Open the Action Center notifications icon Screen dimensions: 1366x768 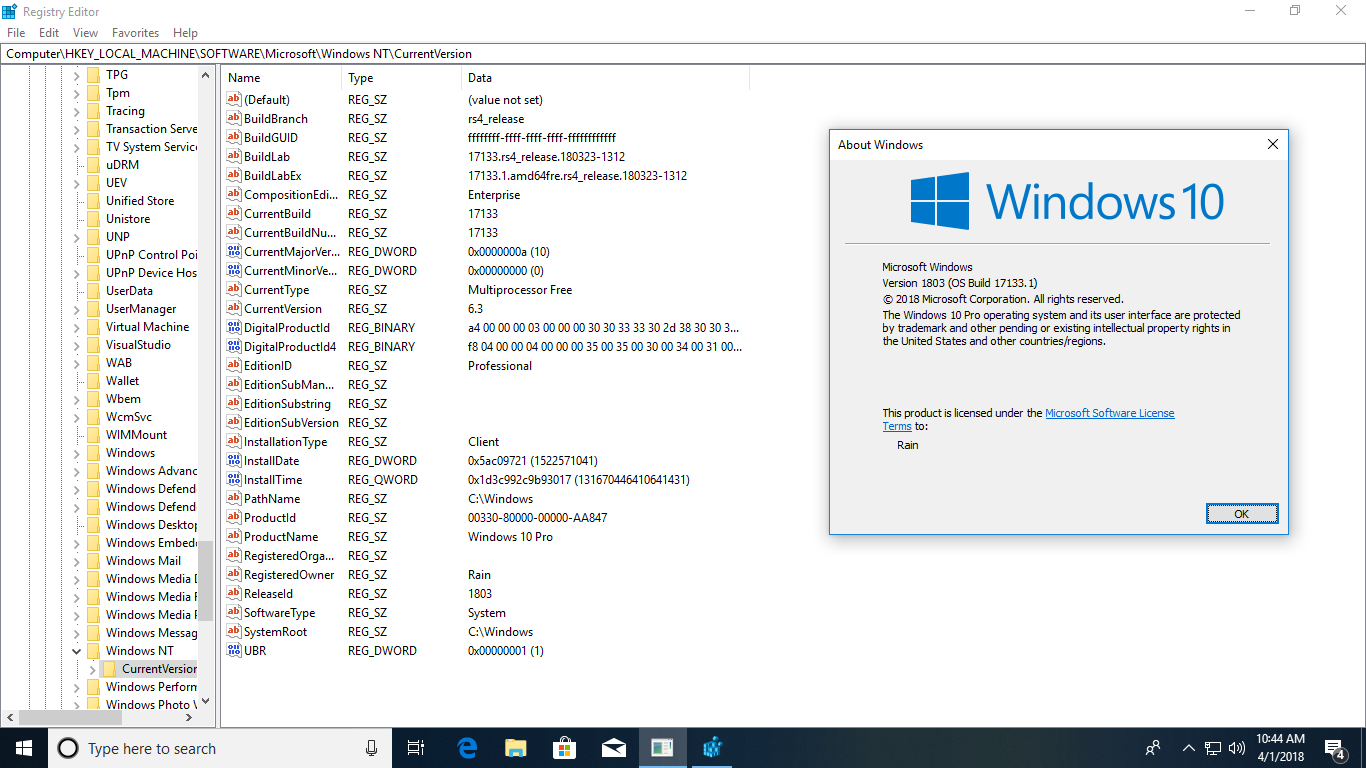(x=1335, y=748)
